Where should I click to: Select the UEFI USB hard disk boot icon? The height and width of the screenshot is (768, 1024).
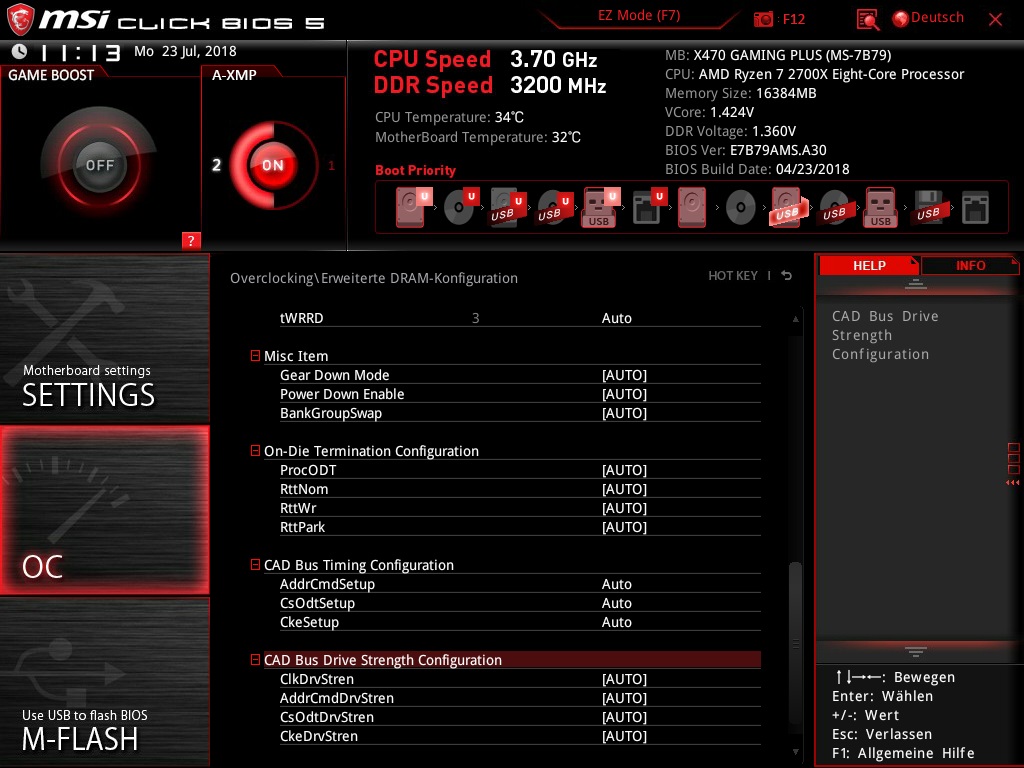click(x=507, y=207)
